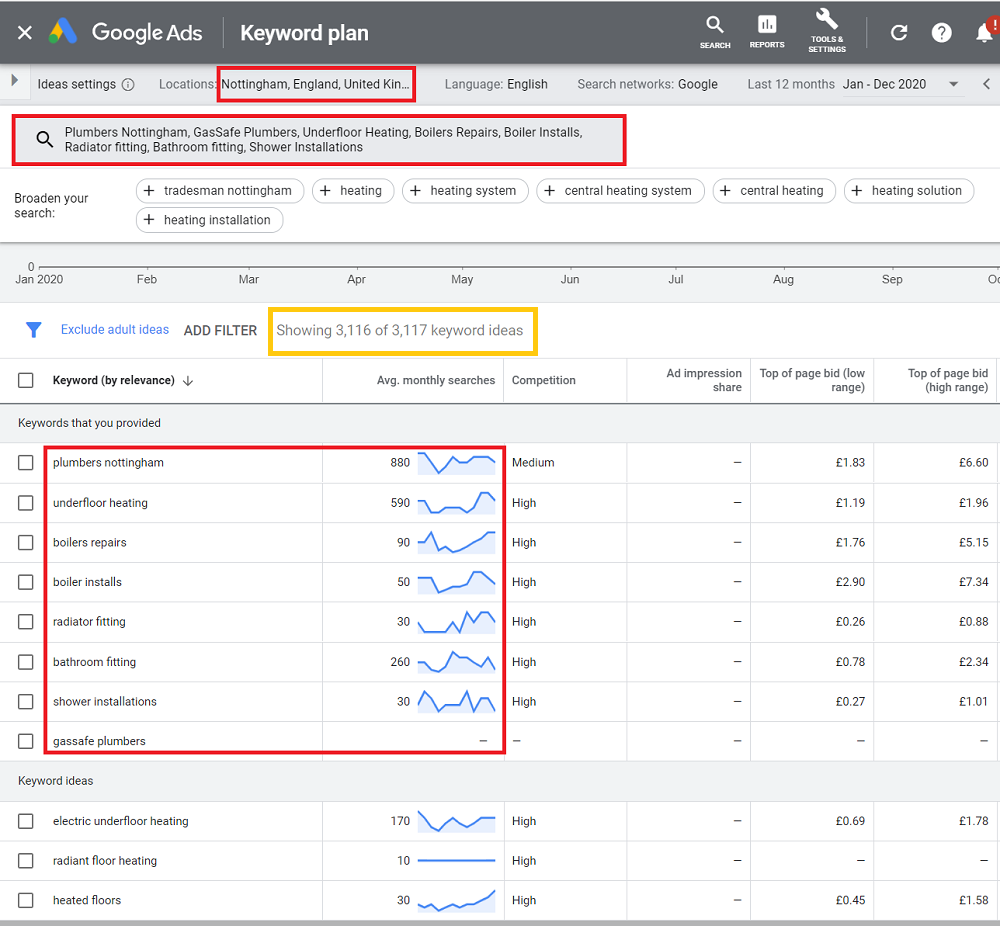
Task: Check the 'bathroom fitting' row checkbox
Action: (x=26, y=663)
